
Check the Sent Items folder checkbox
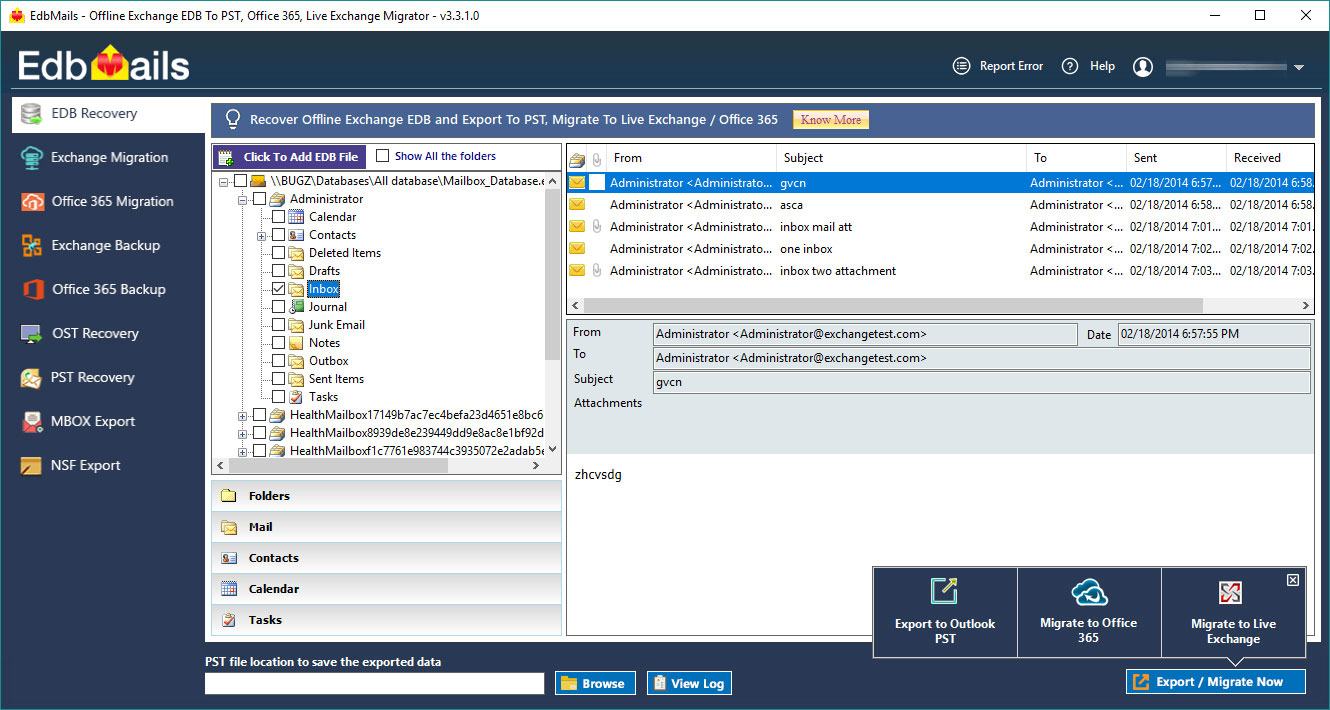[x=279, y=379]
